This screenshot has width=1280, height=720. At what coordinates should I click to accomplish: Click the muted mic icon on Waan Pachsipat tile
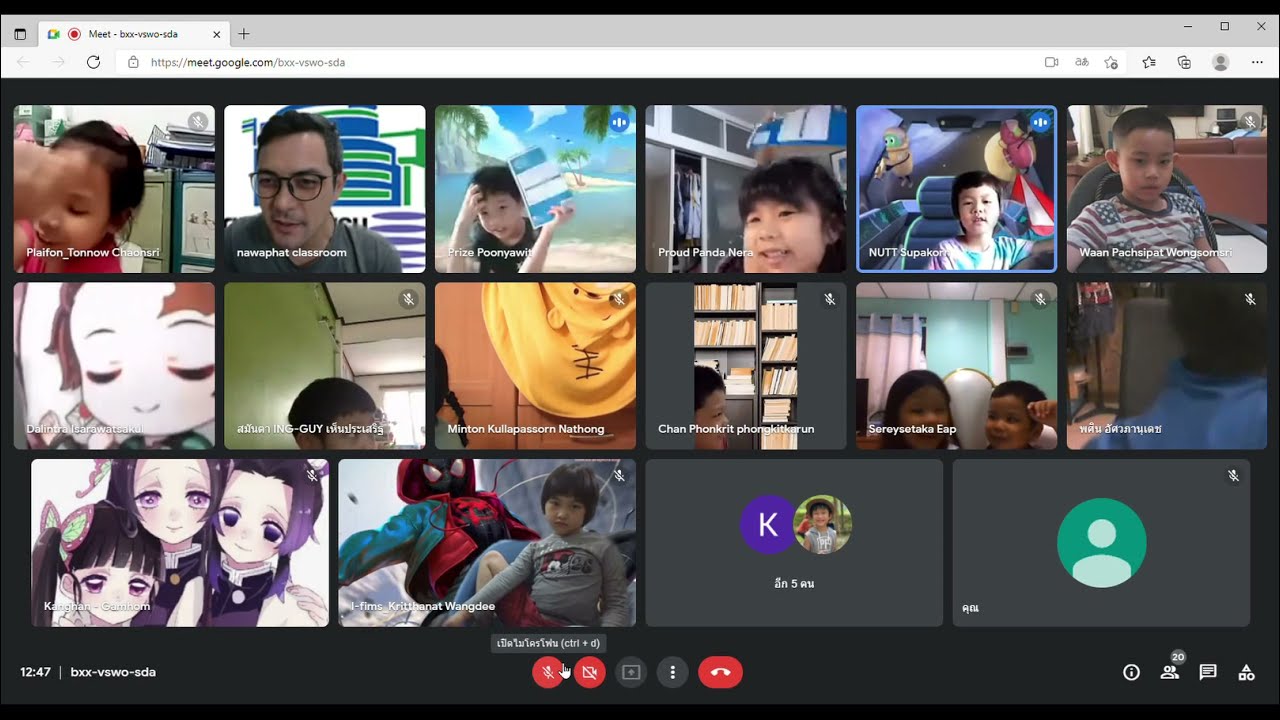tap(1250, 122)
